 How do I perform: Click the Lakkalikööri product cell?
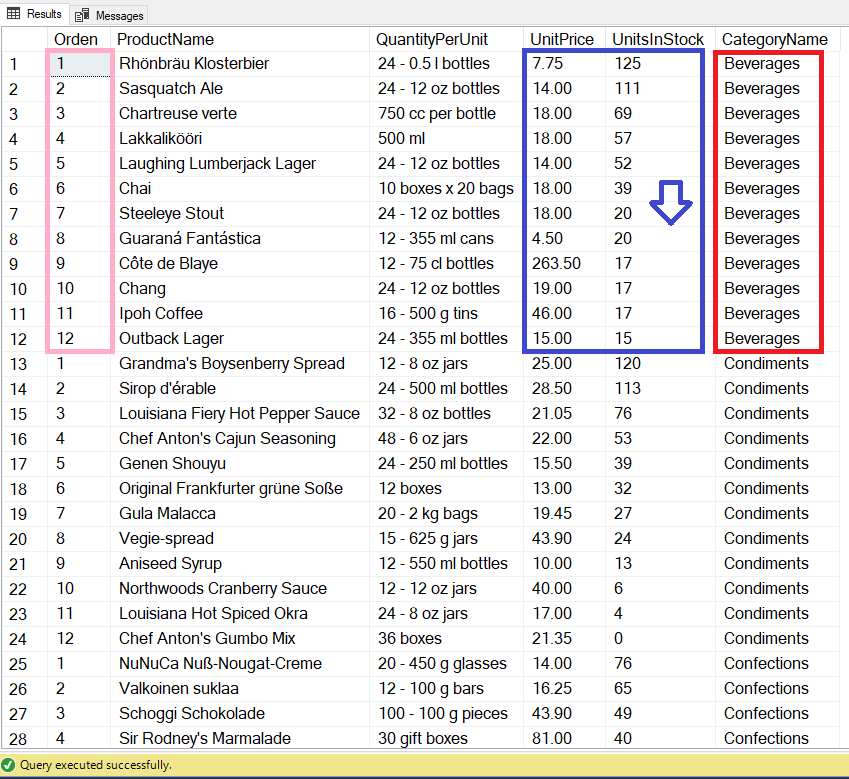(x=240, y=139)
